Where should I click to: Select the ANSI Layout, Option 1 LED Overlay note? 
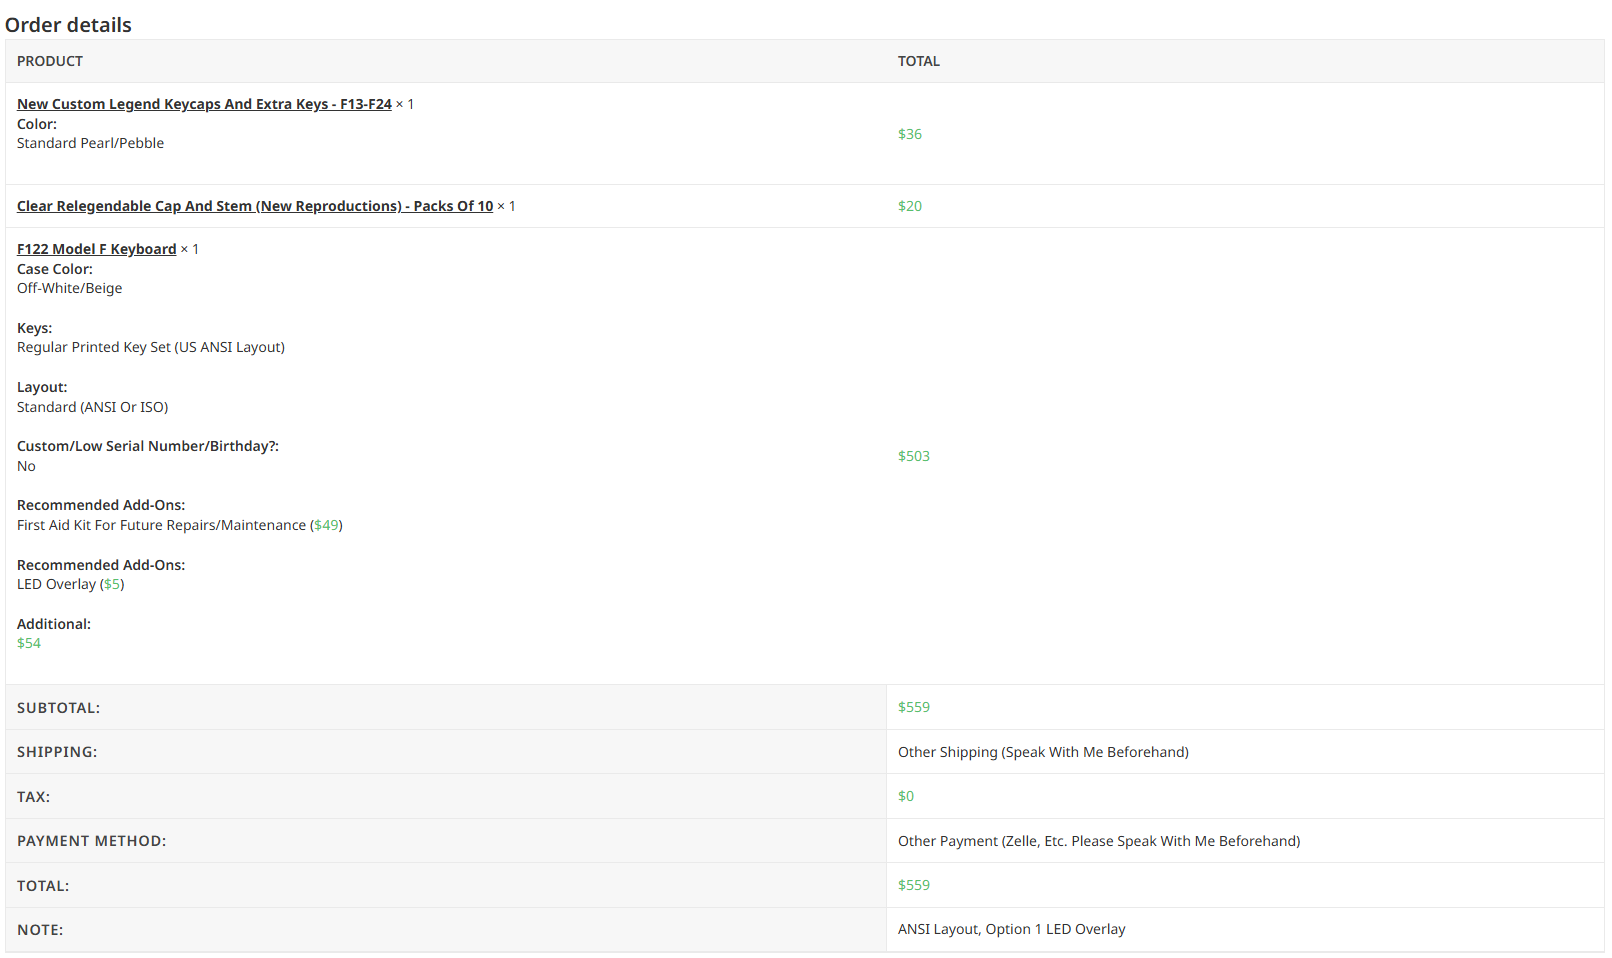[x=1012, y=929]
